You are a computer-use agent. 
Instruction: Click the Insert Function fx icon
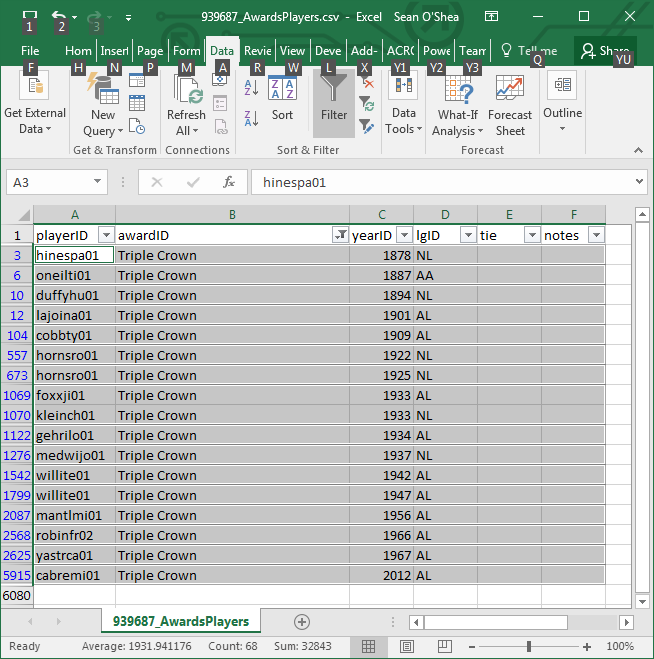tap(229, 182)
